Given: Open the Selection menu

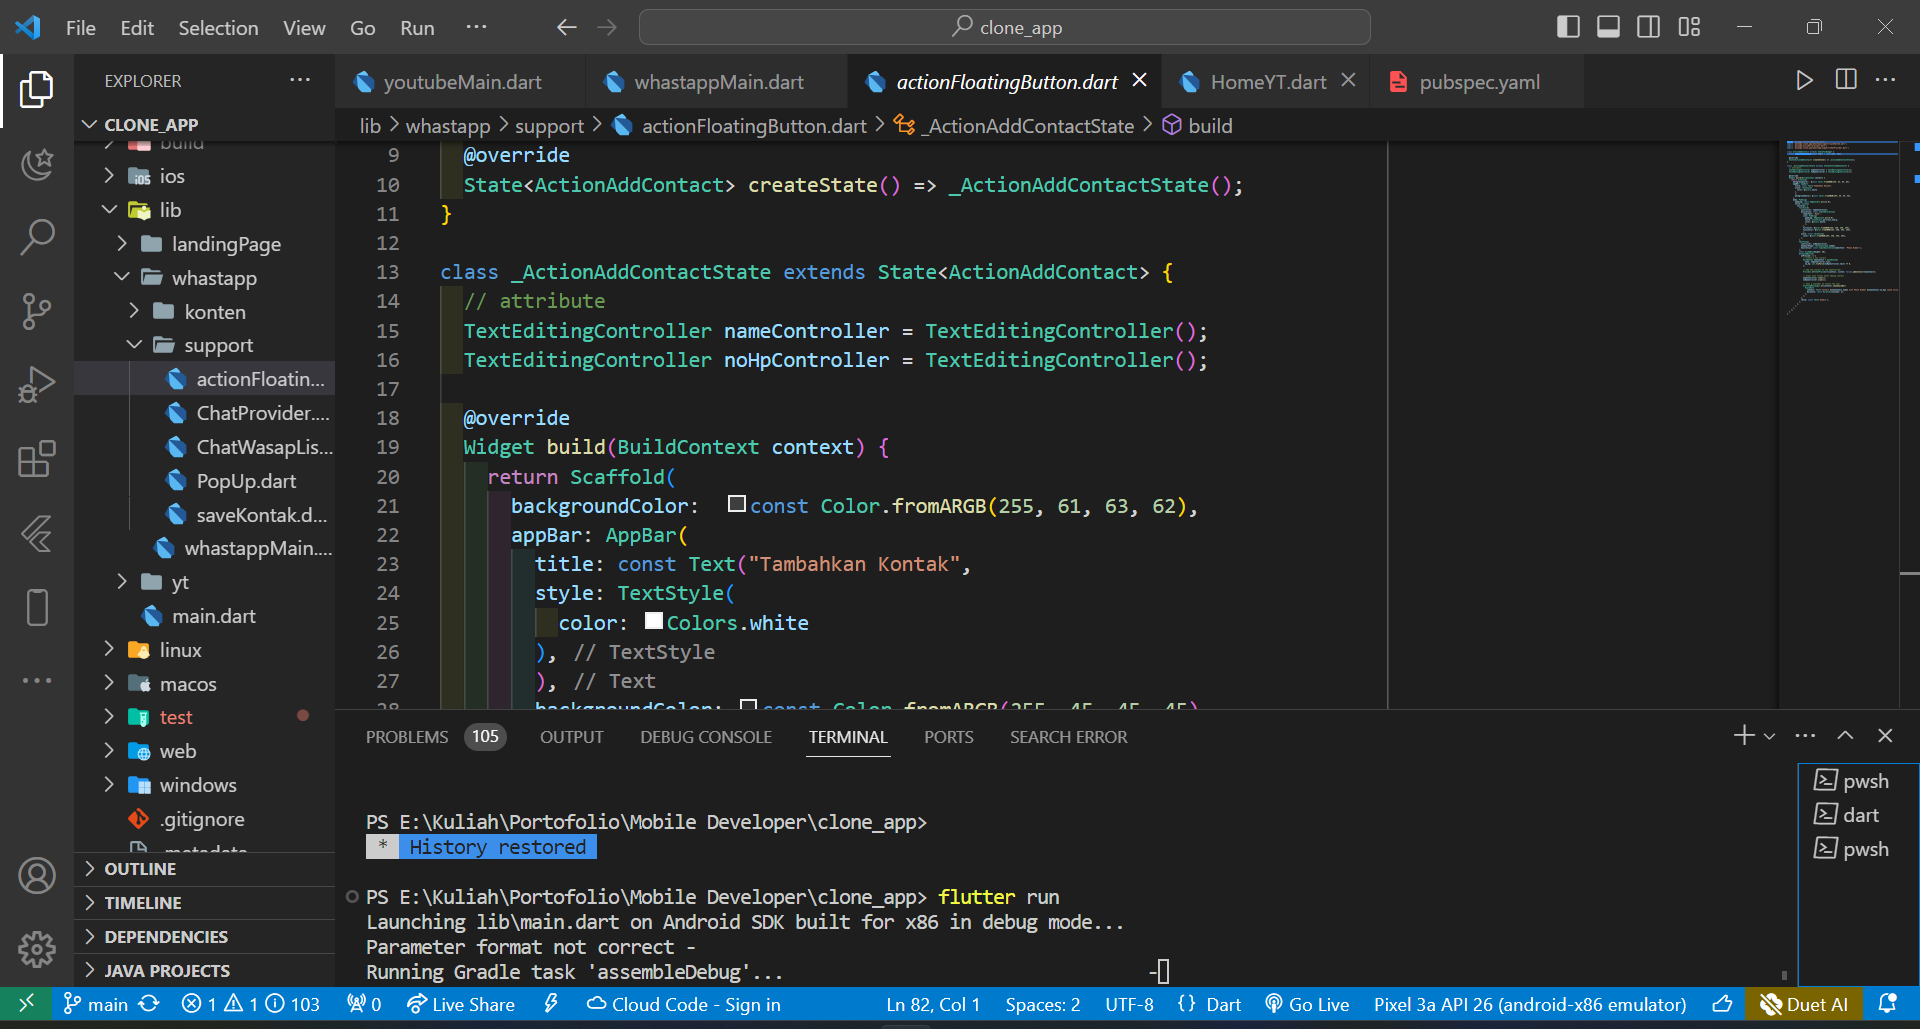Looking at the screenshot, I should pos(218,28).
